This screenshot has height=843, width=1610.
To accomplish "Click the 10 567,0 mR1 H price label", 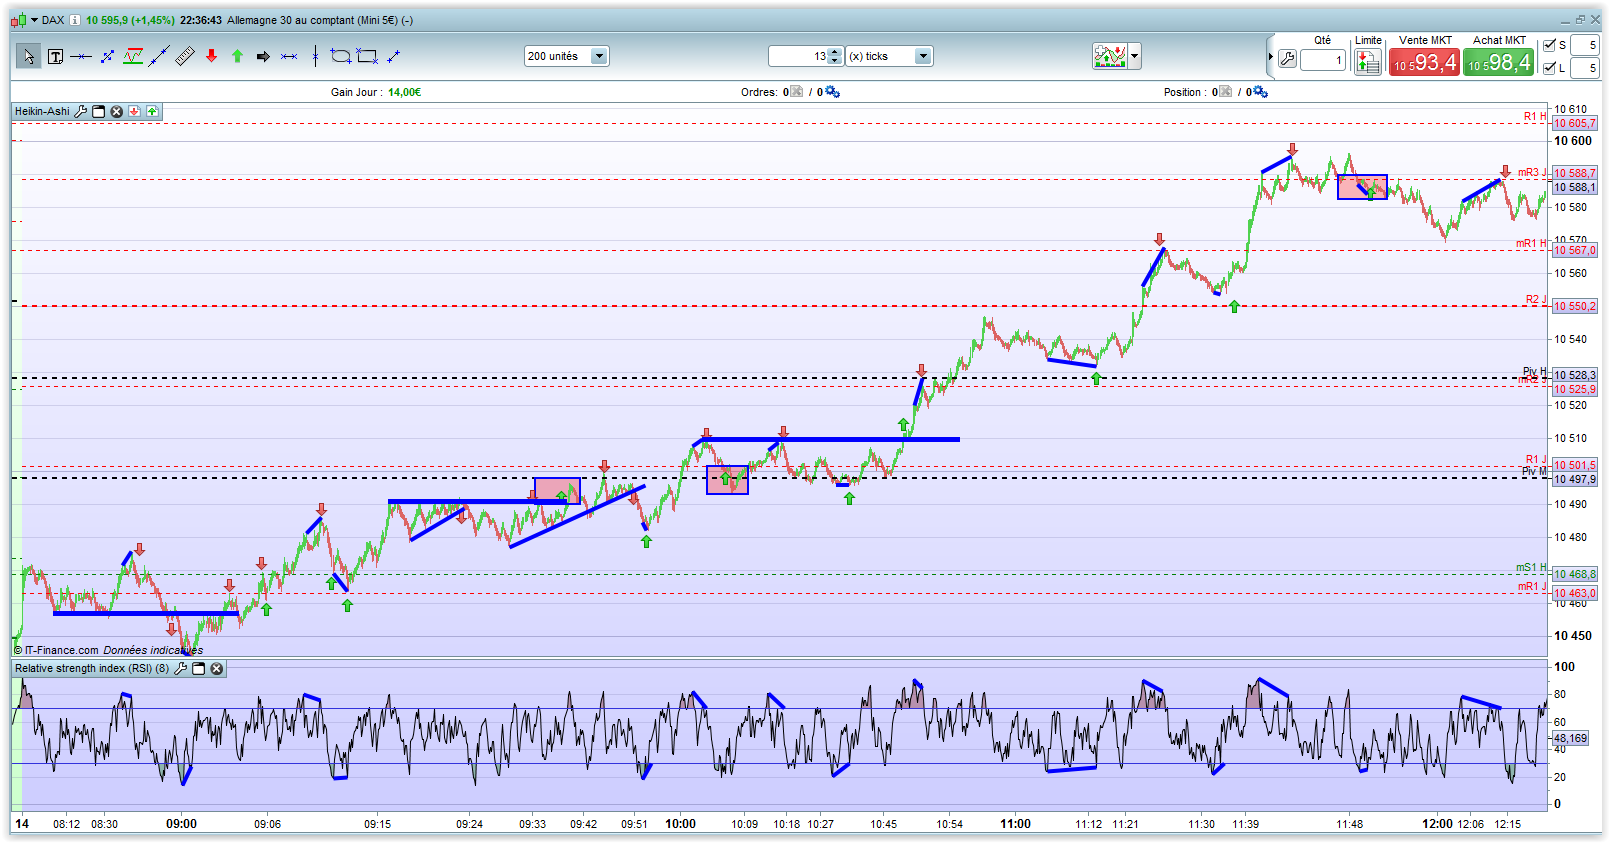I will click(1575, 251).
